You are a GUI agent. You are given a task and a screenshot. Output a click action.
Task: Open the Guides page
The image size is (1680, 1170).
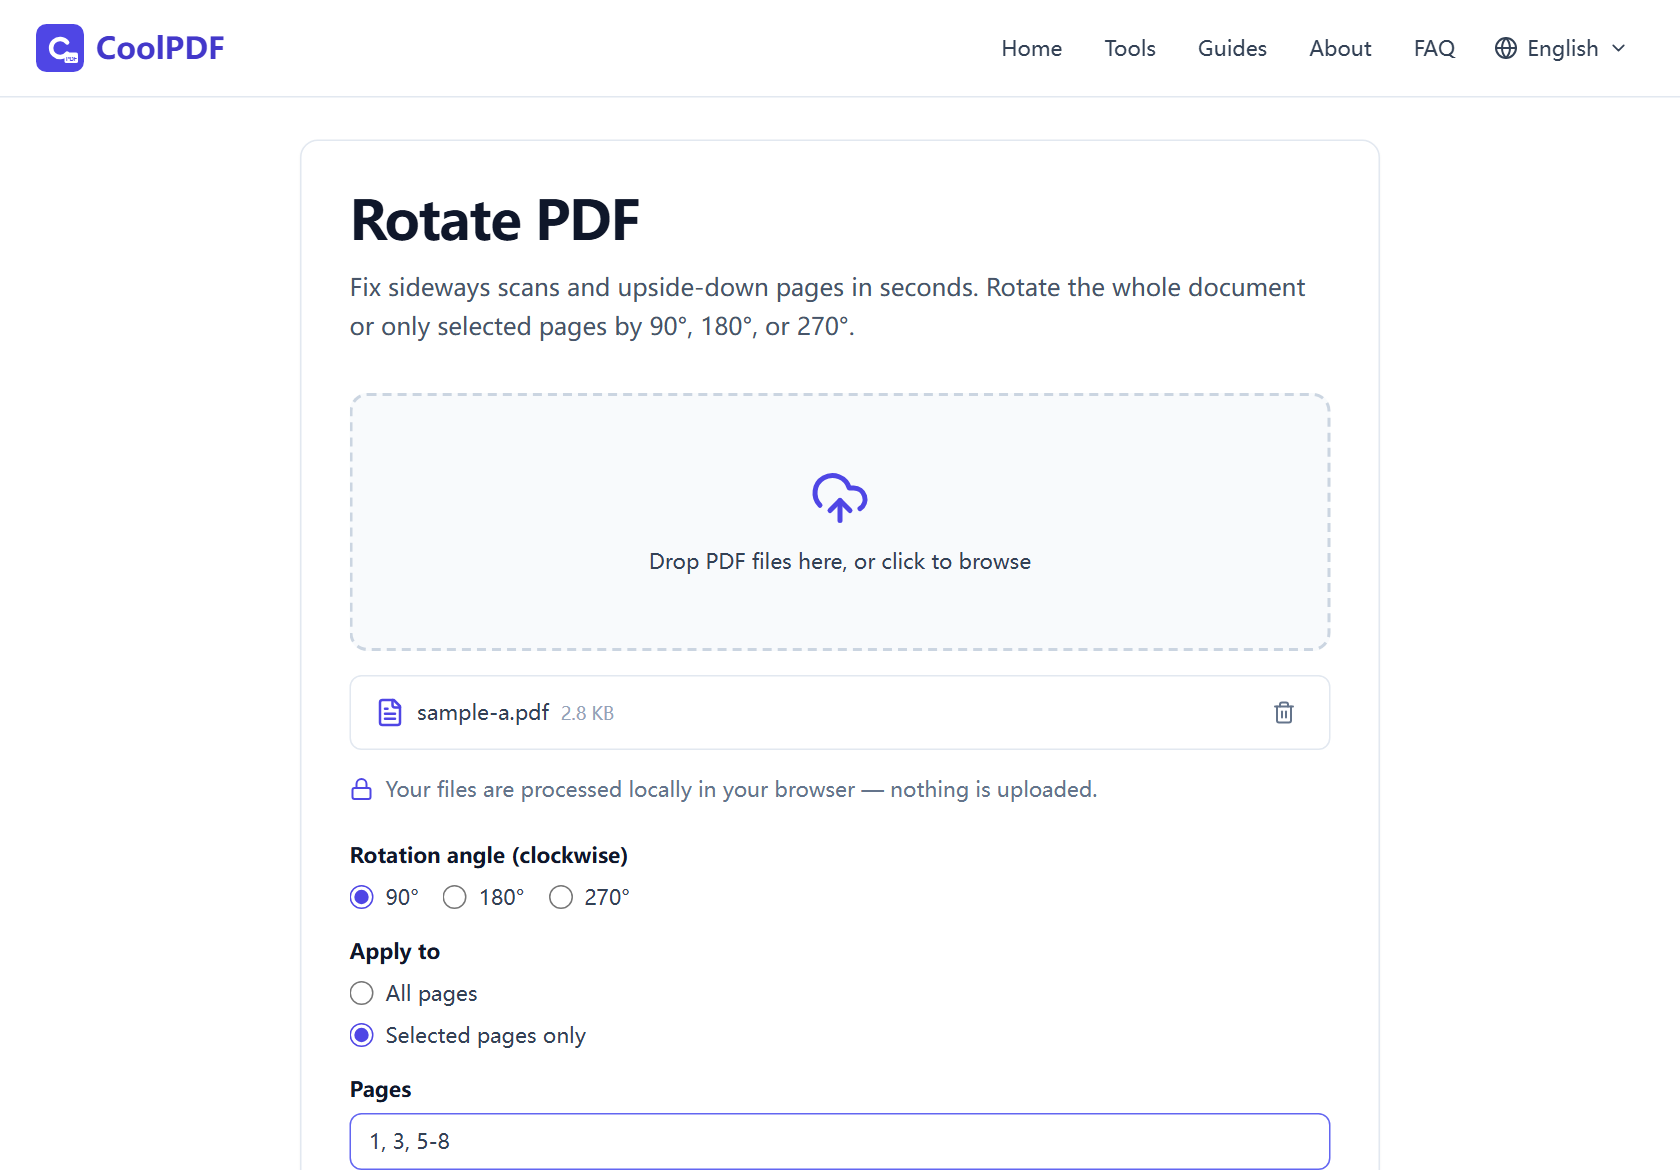[x=1232, y=48]
